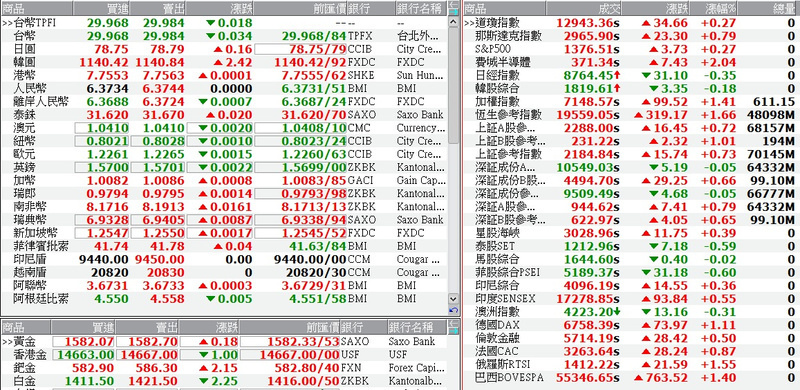This screenshot has height=390, width=800.
Task: Select the 台幣TPFI row
Action: coord(223,22)
